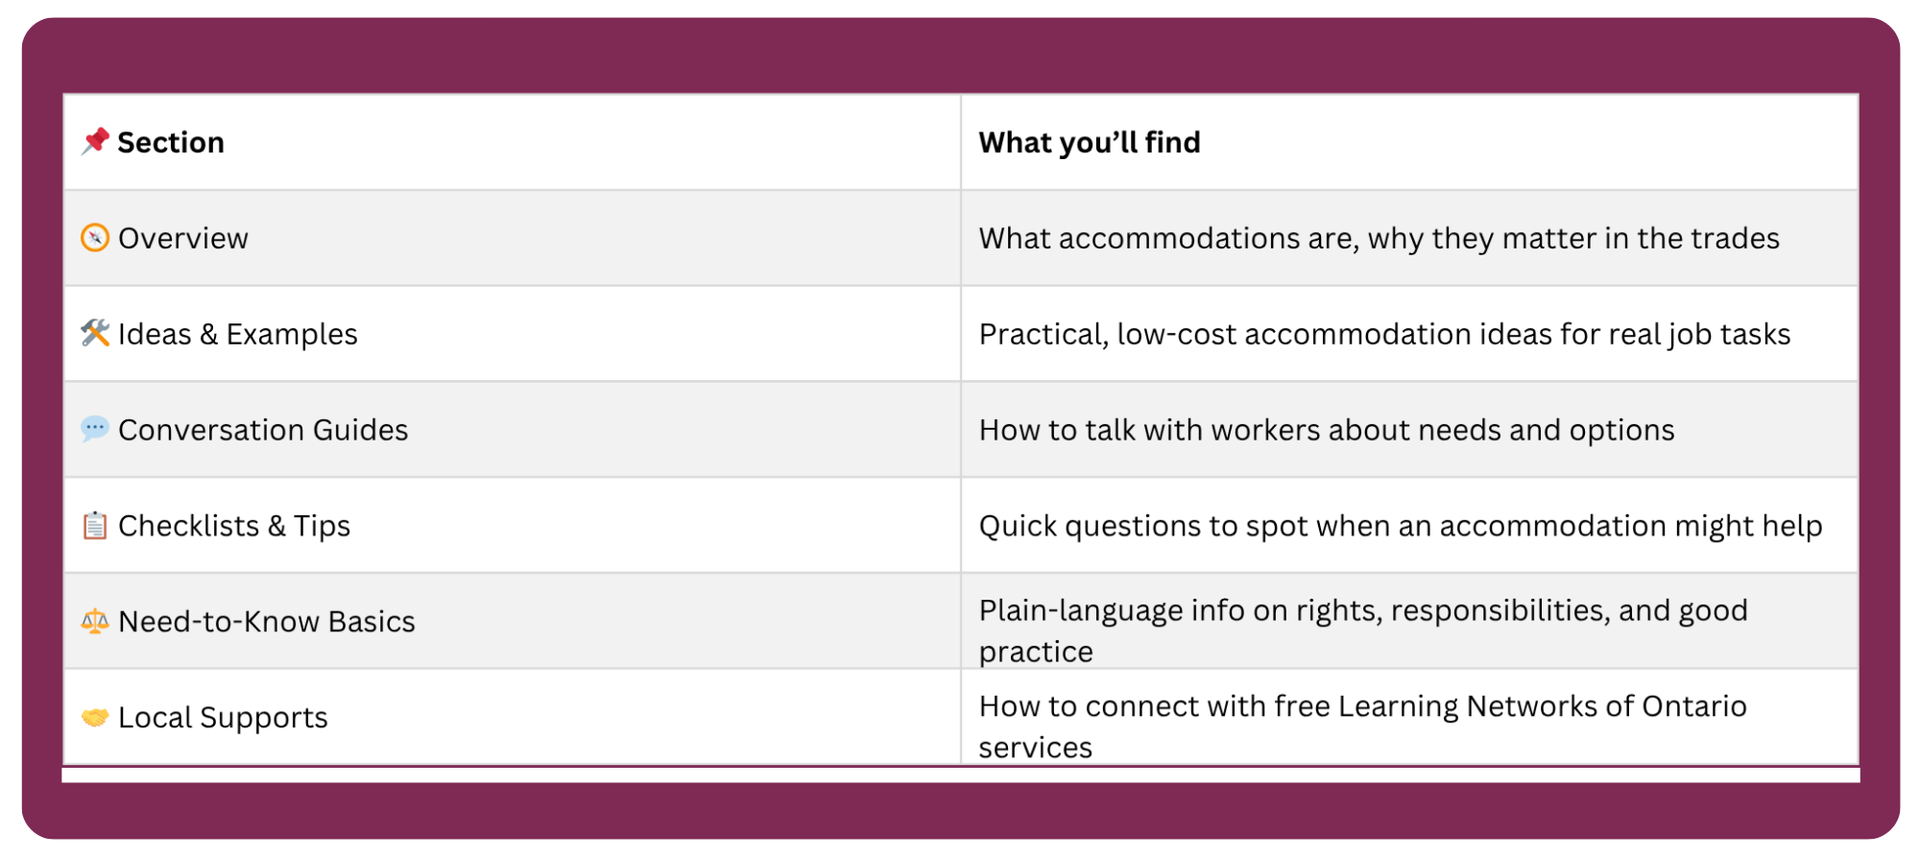Open Checklists & Tips section text
Viewport: 1920px width, 853px height.
coord(234,526)
